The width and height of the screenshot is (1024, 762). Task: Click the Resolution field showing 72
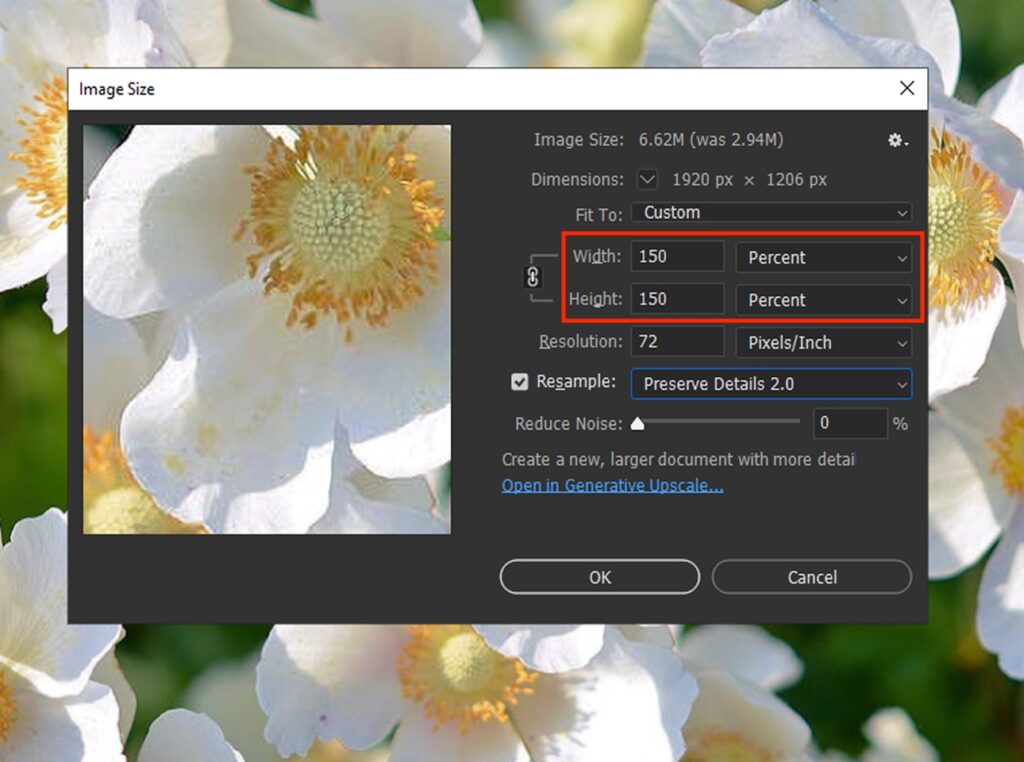677,342
